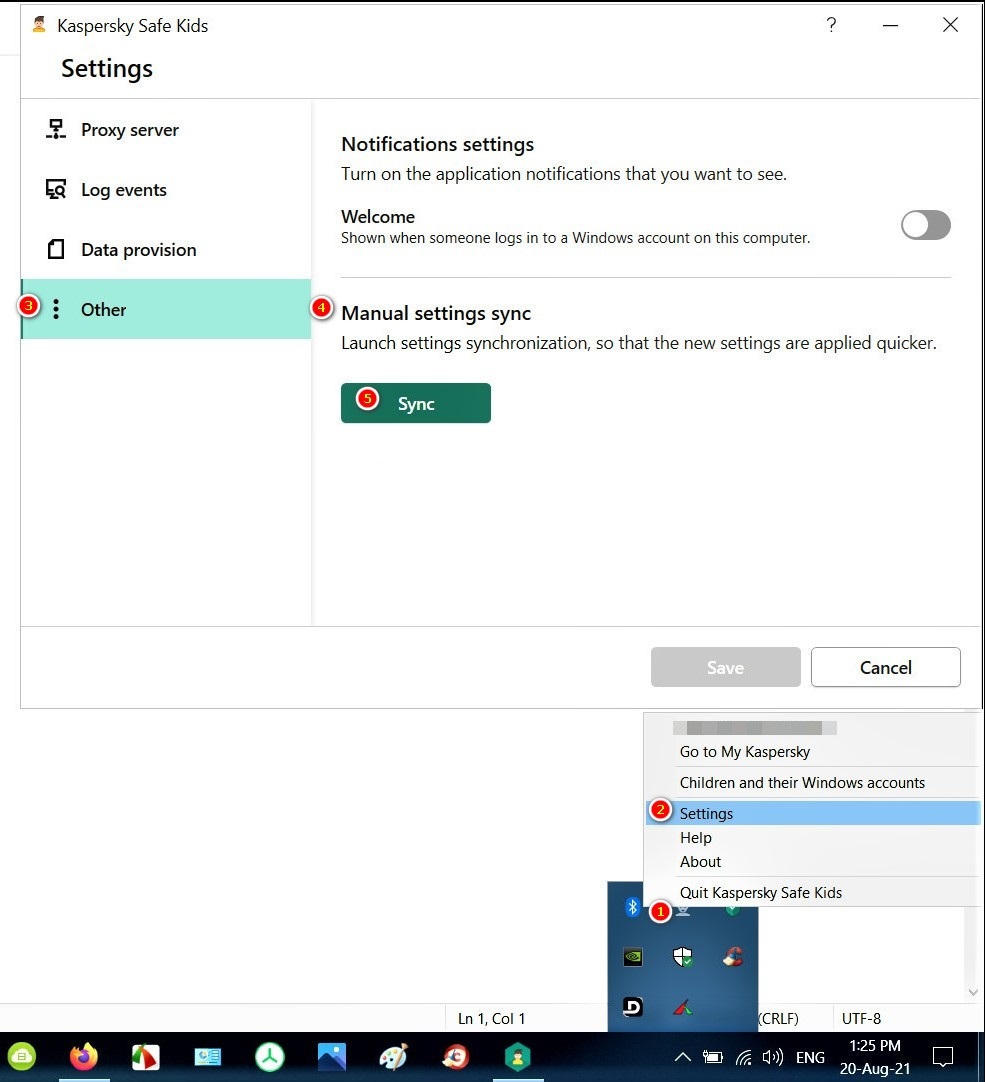Click the green Kaspersky shield tray icon
The width and height of the screenshot is (985, 1082).
pos(732,911)
